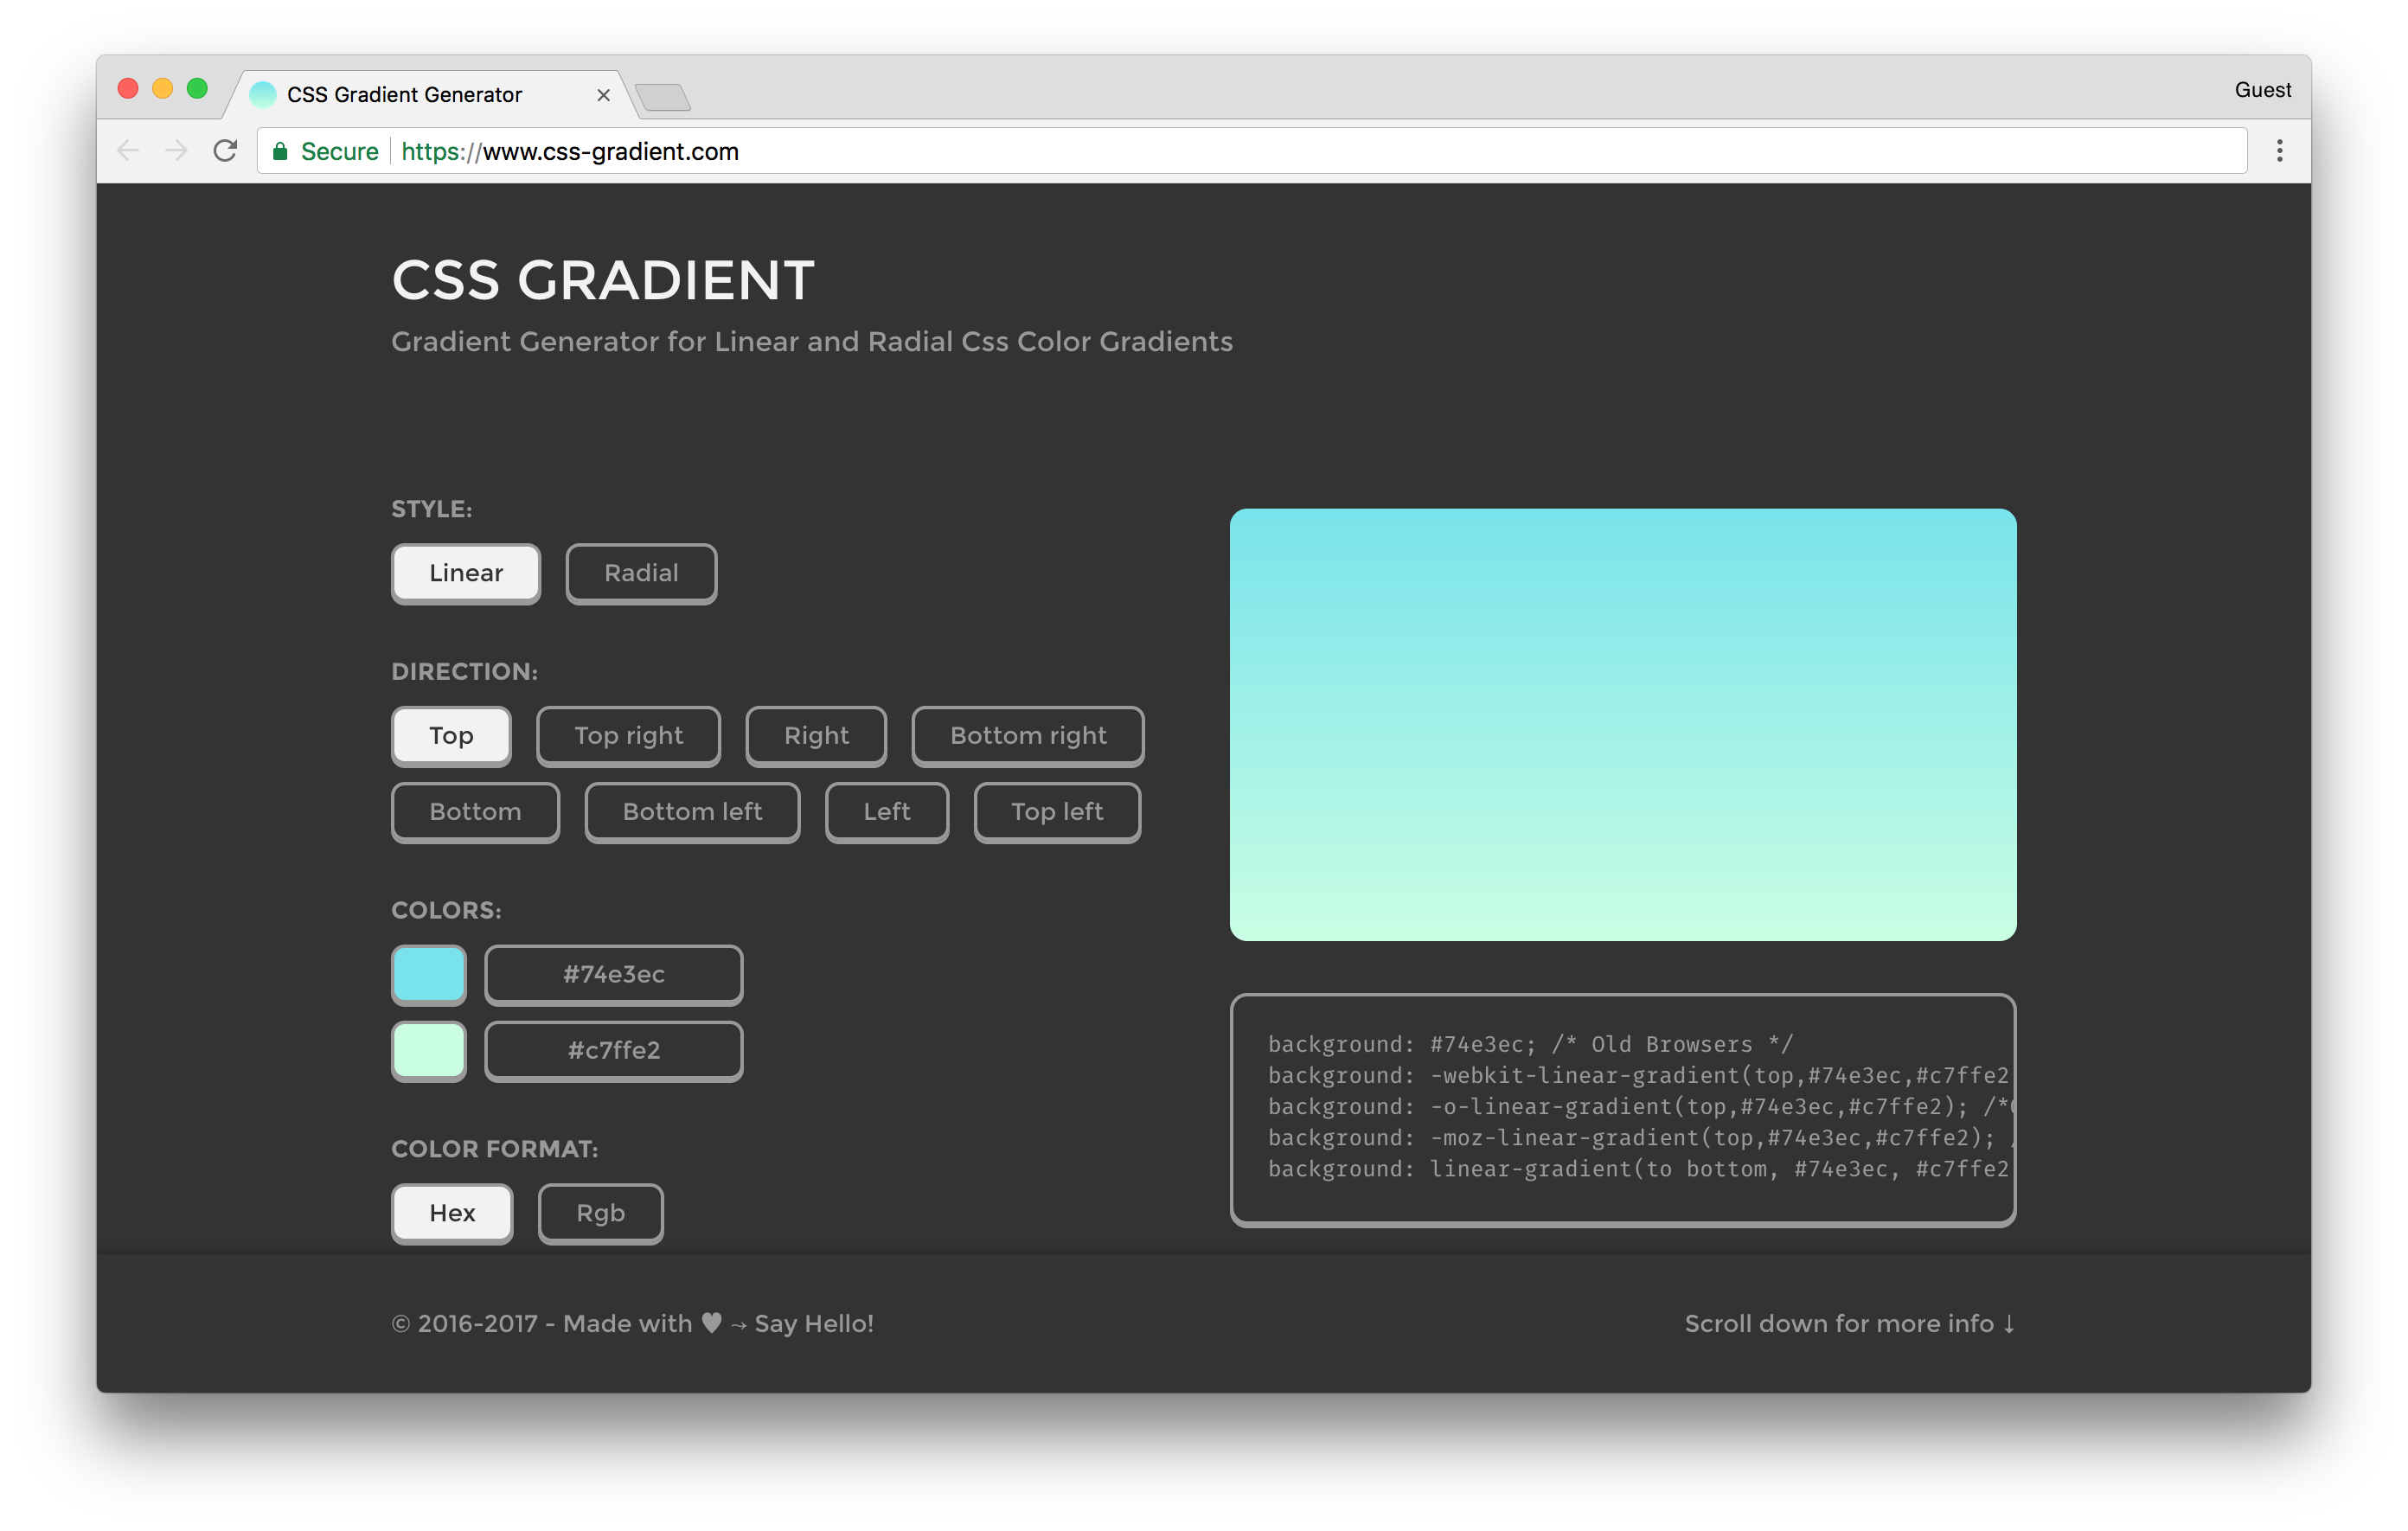Select Bottom right gradient direction
This screenshot has width=2408, height=1531.
click(1027, 733)
